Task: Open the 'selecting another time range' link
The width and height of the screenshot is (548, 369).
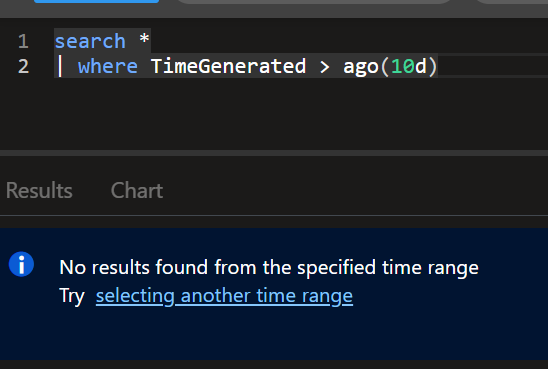Action: (x=224, y=296)
